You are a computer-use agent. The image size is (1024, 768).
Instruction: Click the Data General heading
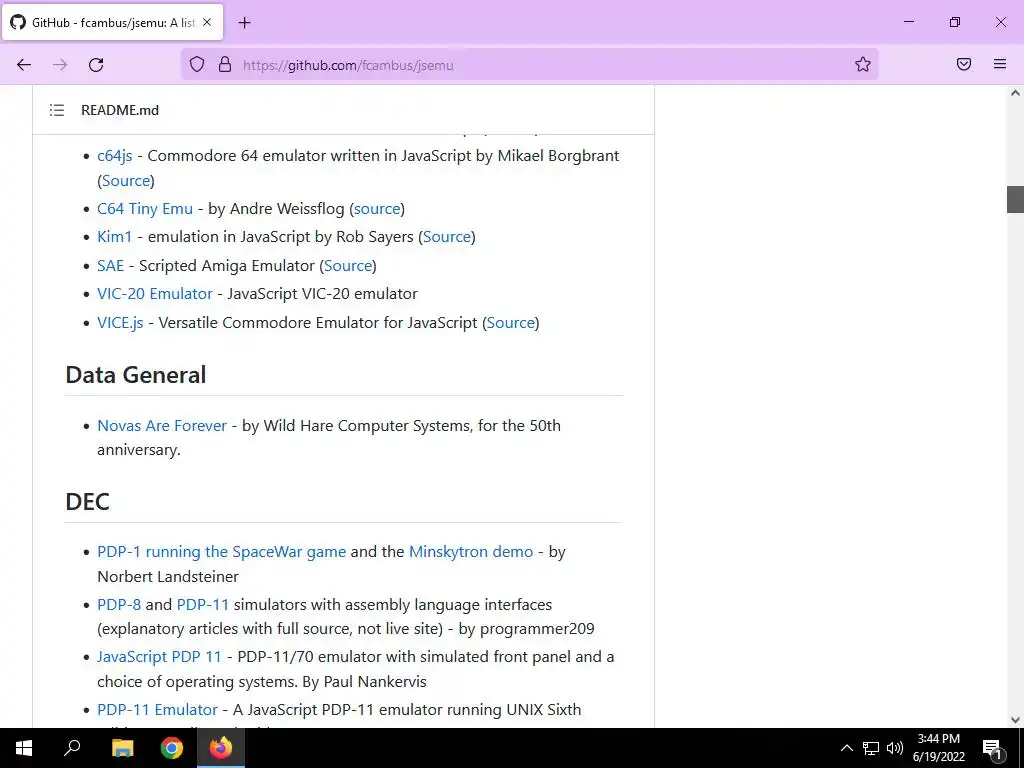tap(136, 375)
